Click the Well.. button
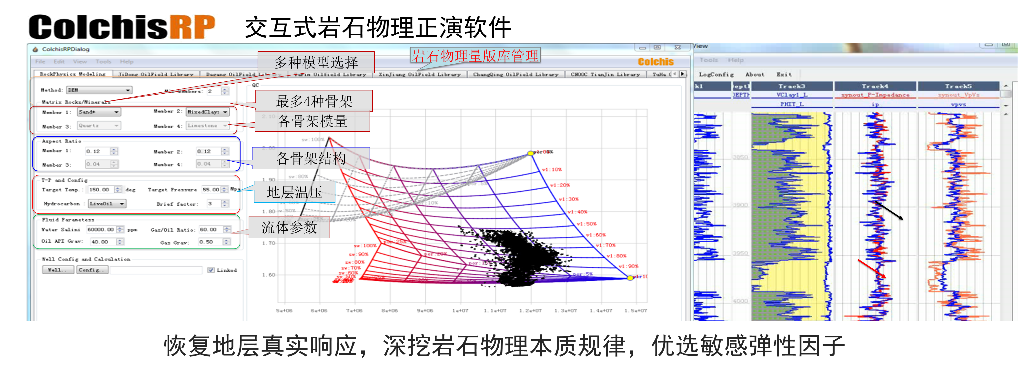 click(57, 270)
